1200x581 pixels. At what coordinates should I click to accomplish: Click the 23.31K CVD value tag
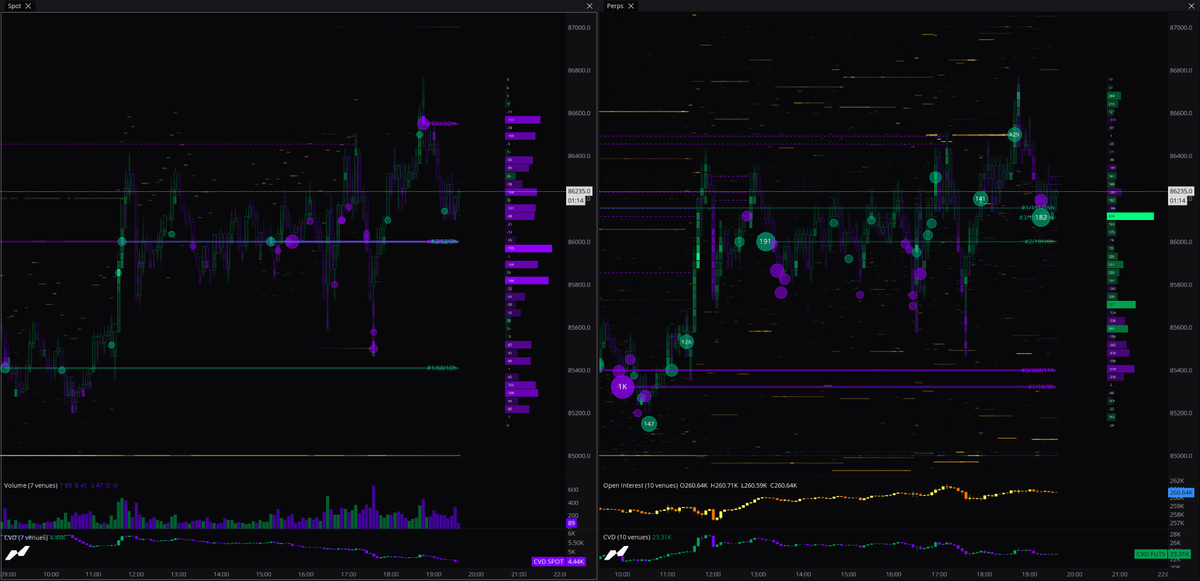1179,554
